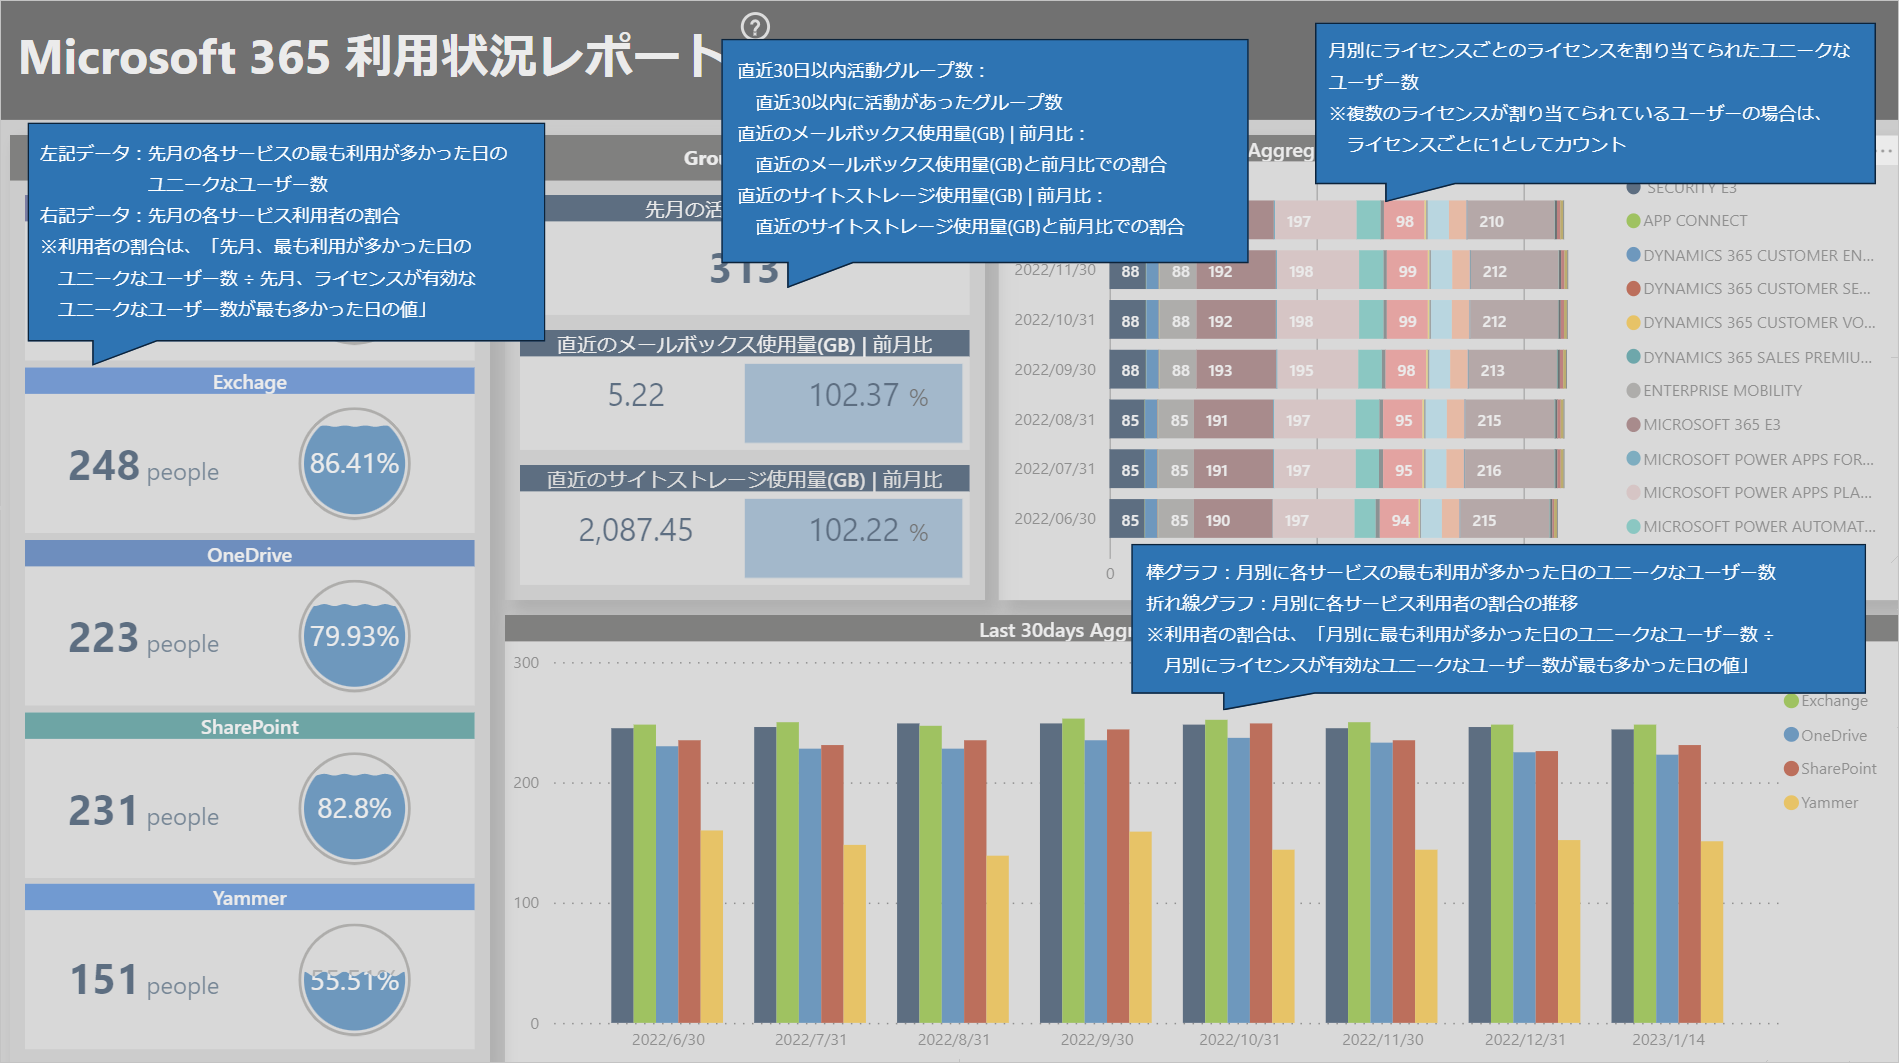Click the SharePoint legend marker dot

[x=1791, y=769]
